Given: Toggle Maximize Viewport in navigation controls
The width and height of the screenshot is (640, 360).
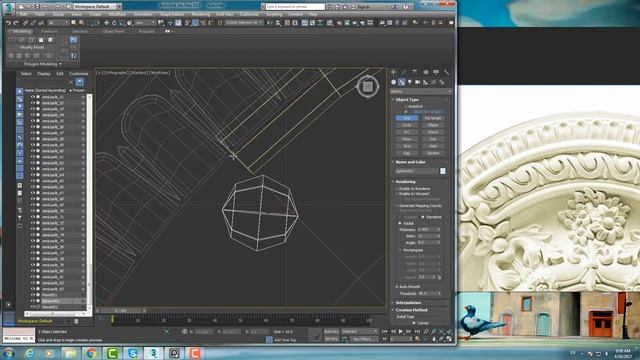Looking at the screenshot, I should coord(449,339).
